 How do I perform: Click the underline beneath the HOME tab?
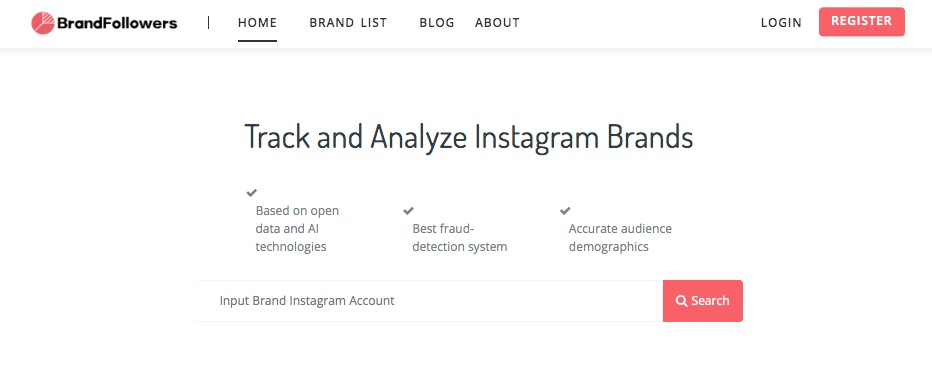click(257, 41)
